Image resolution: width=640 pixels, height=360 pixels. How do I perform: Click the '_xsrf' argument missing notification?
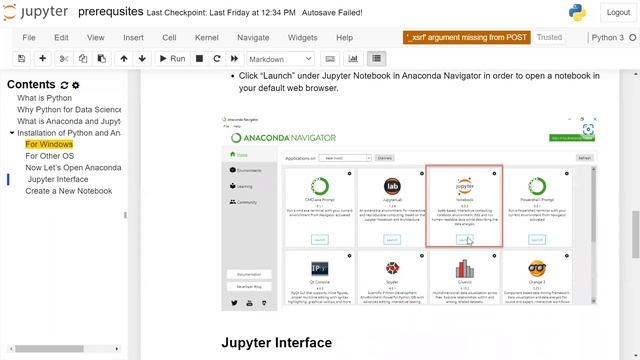pos(467,37)
